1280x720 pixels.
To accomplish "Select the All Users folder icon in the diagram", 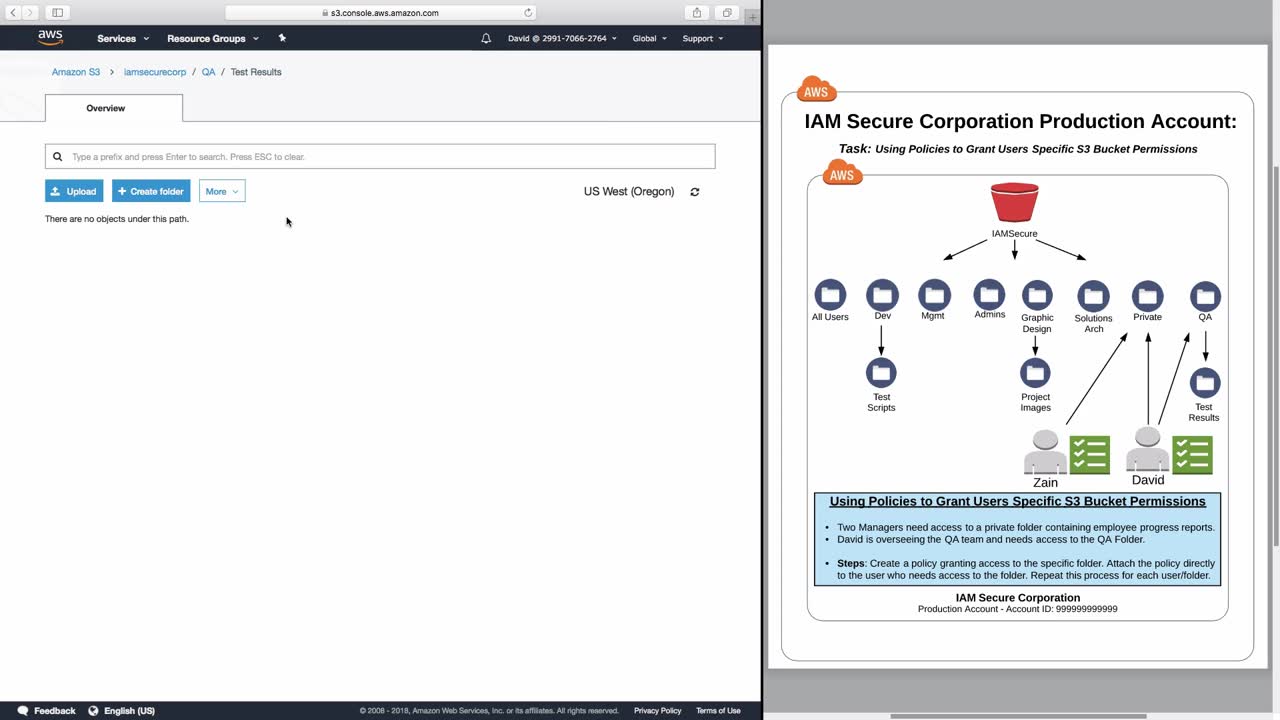I will click(x=830, y=295).
